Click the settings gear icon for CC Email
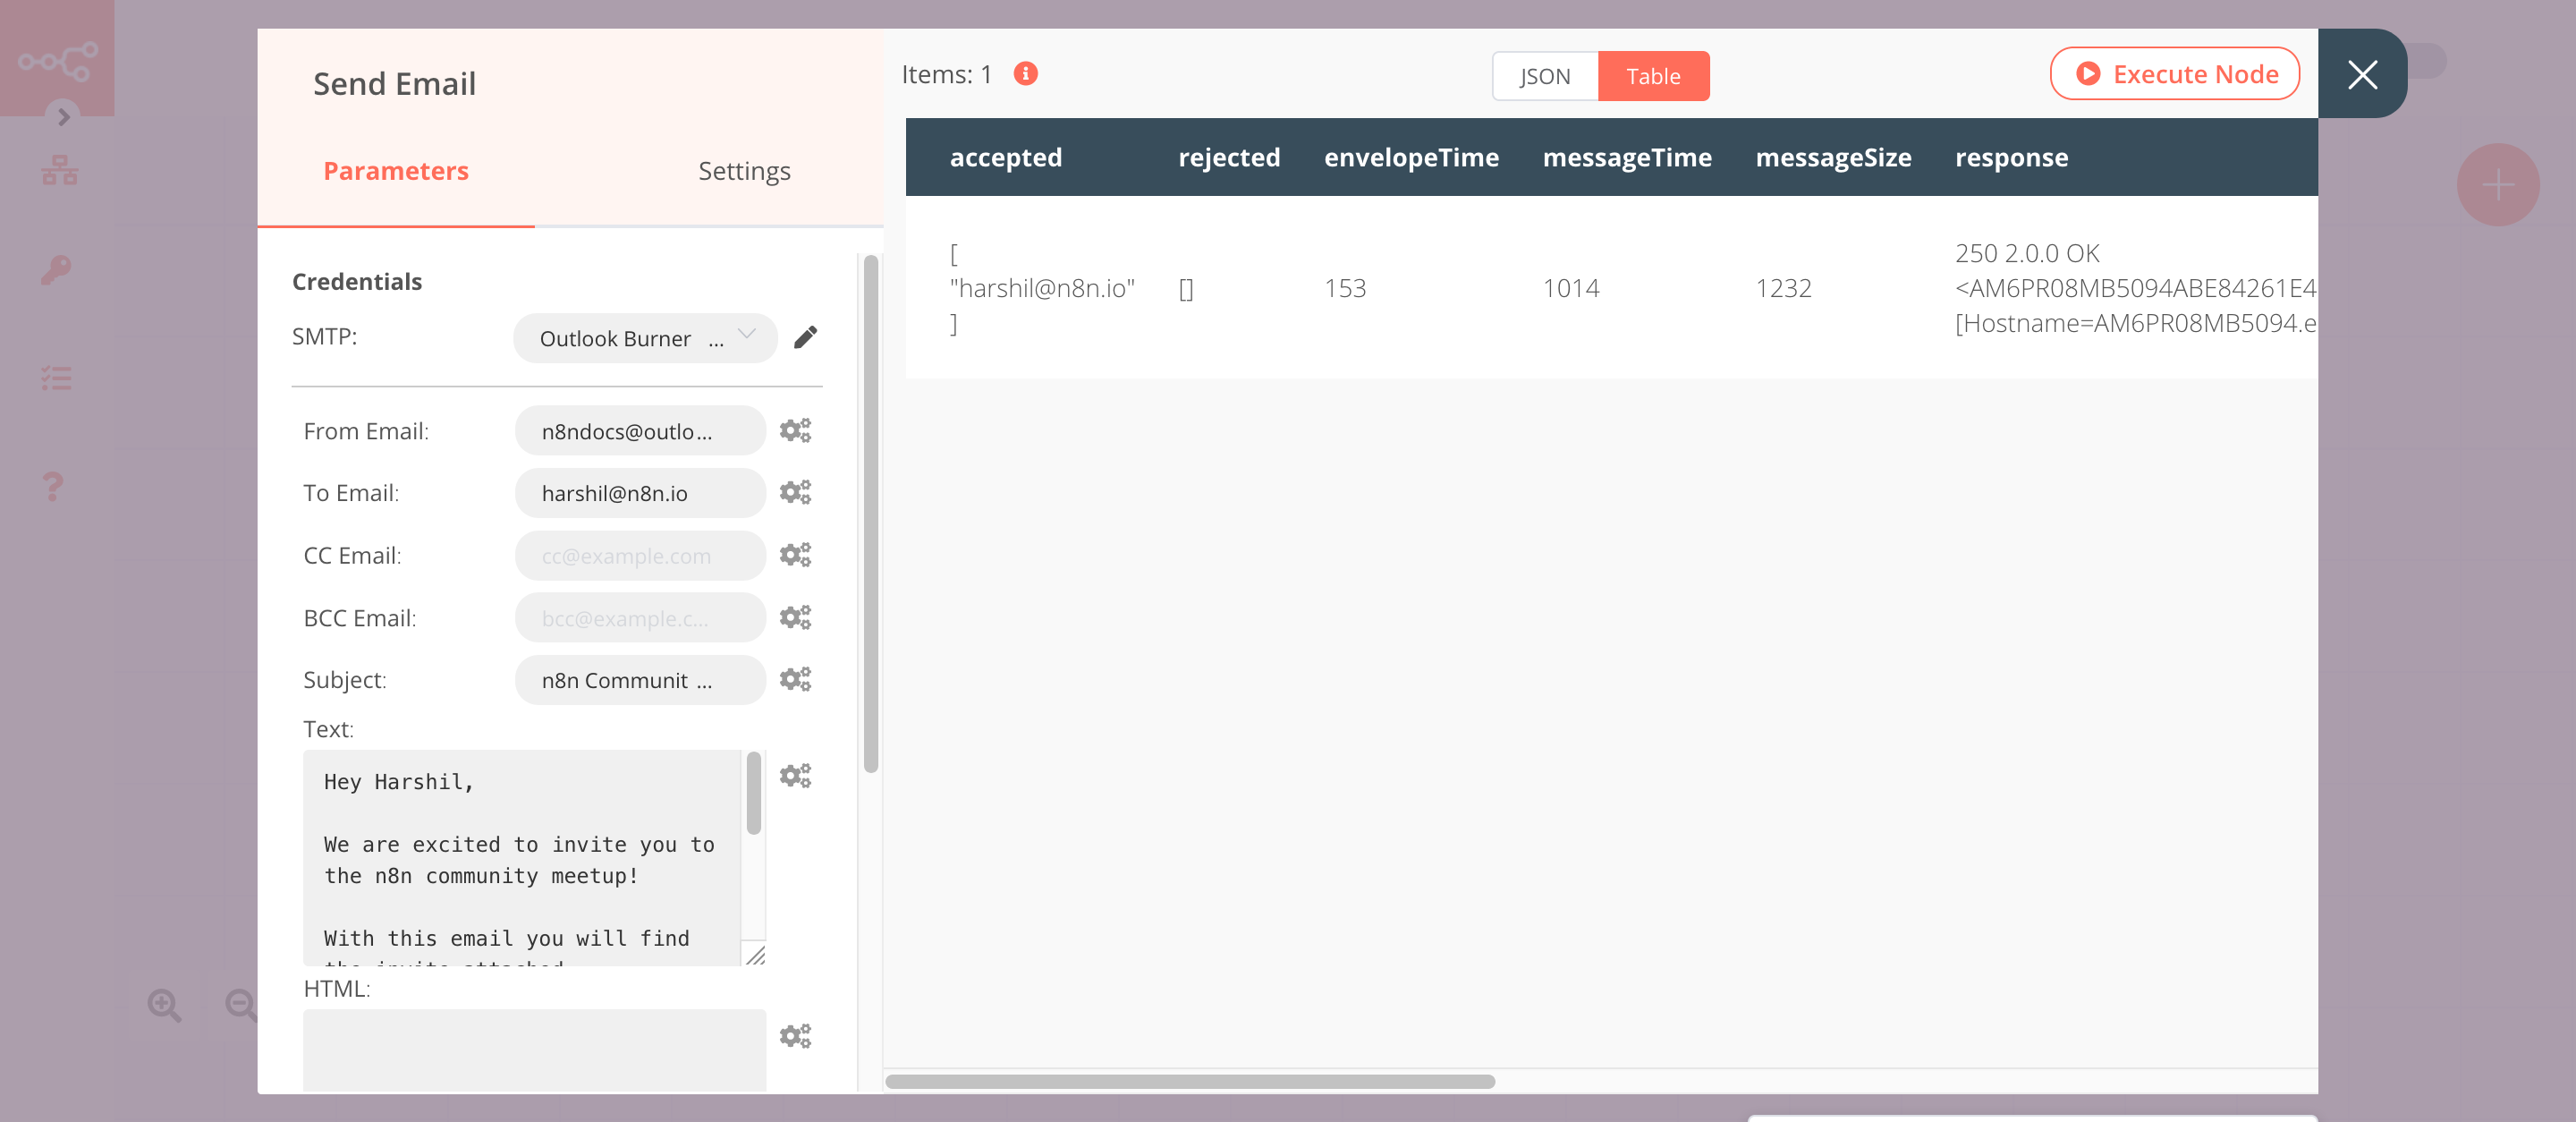The height and width of the screenshot is (1122, 2576). coord(797,554)
